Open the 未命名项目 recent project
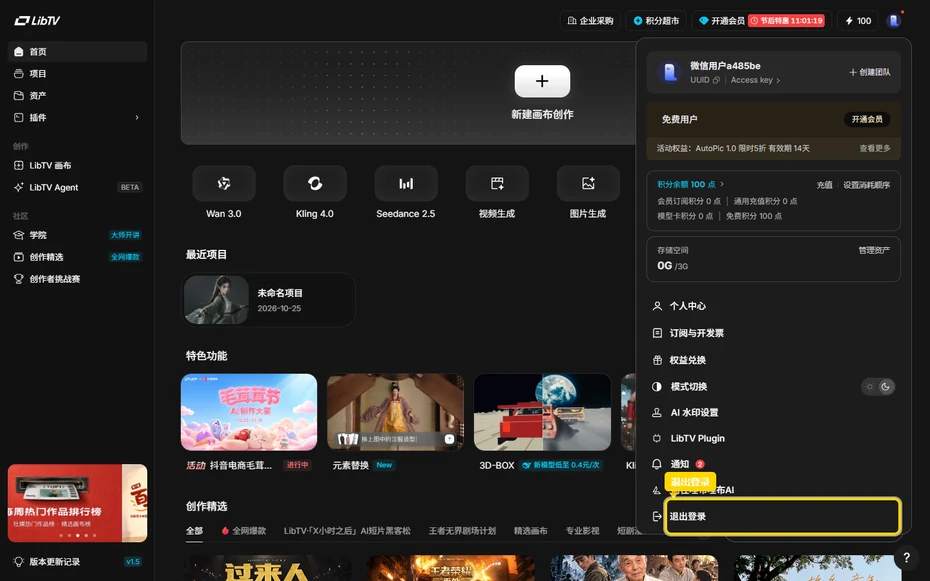 268,300
